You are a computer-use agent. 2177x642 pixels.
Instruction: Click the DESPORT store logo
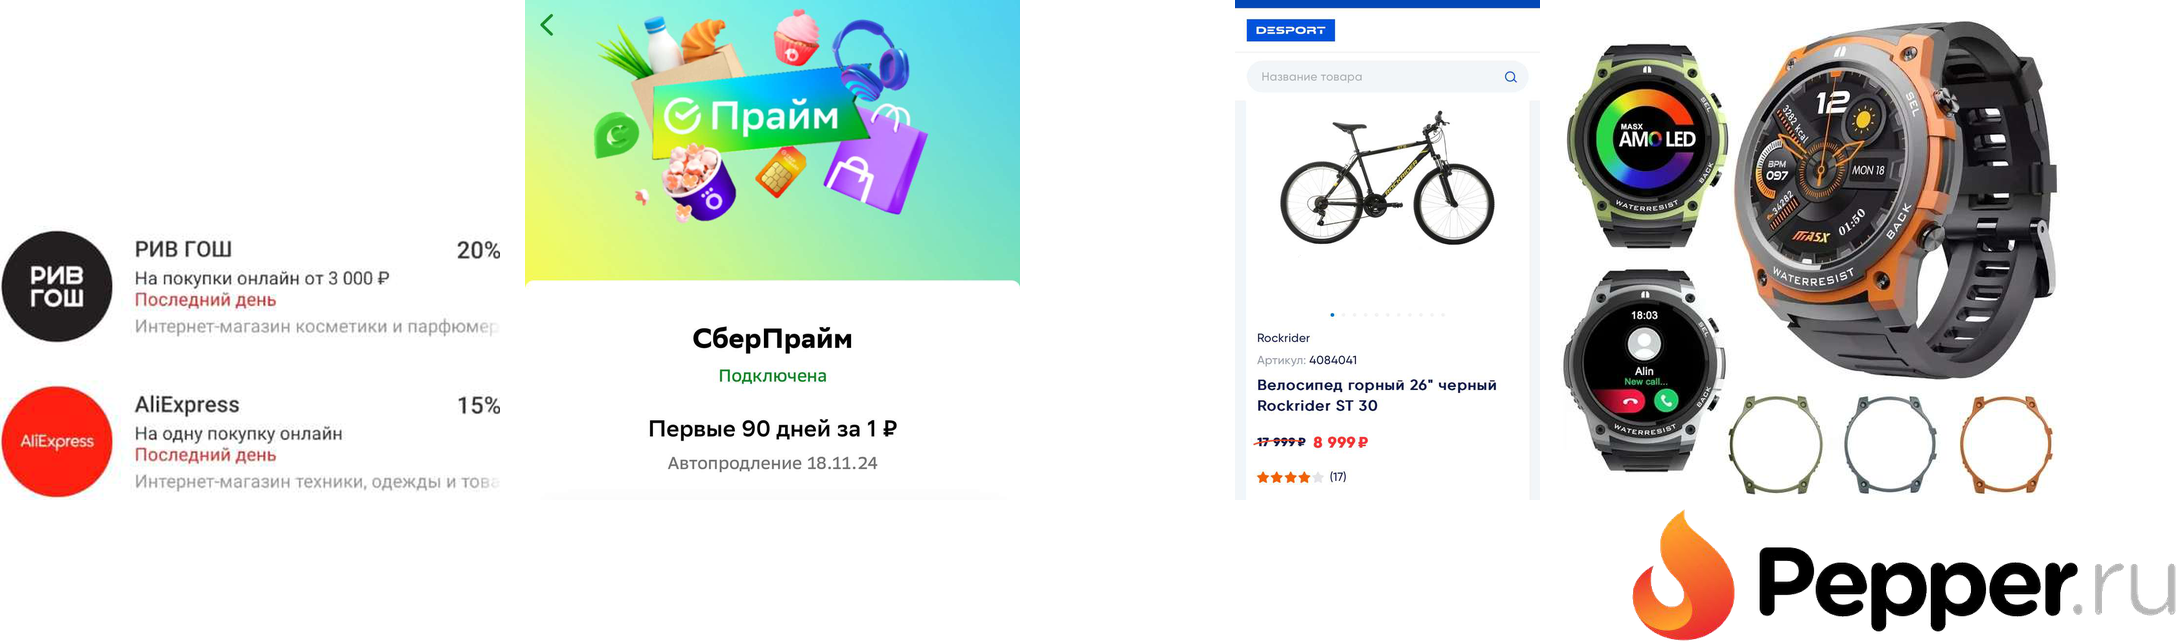coord(1290,30)
